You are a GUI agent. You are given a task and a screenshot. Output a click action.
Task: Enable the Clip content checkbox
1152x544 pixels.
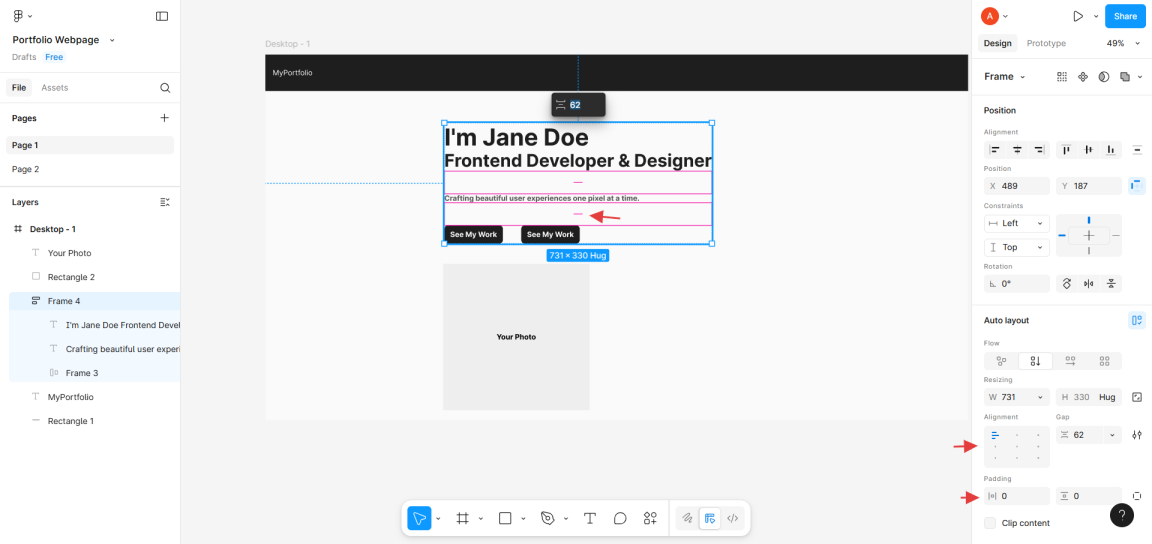pyautogui.click(x=990, y=523)
